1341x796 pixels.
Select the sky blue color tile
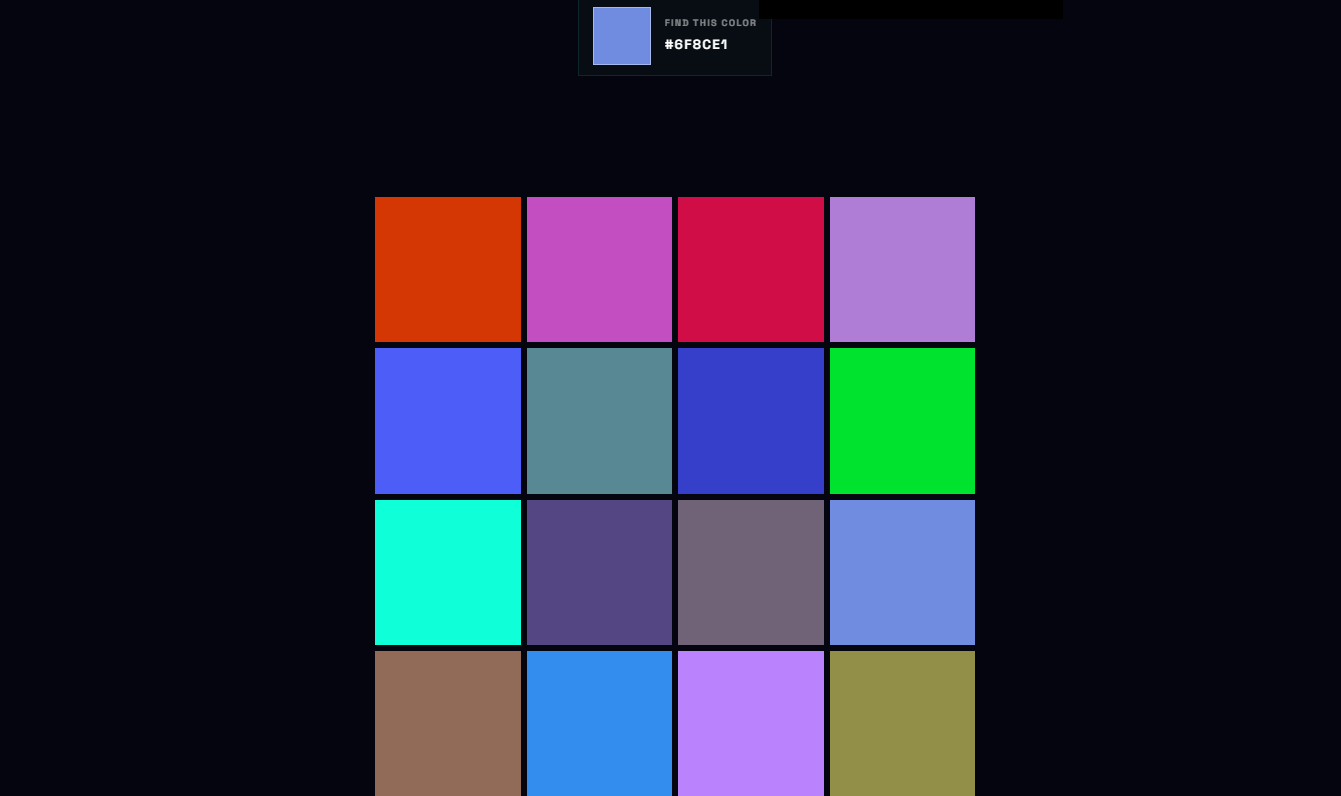[599, 723]
